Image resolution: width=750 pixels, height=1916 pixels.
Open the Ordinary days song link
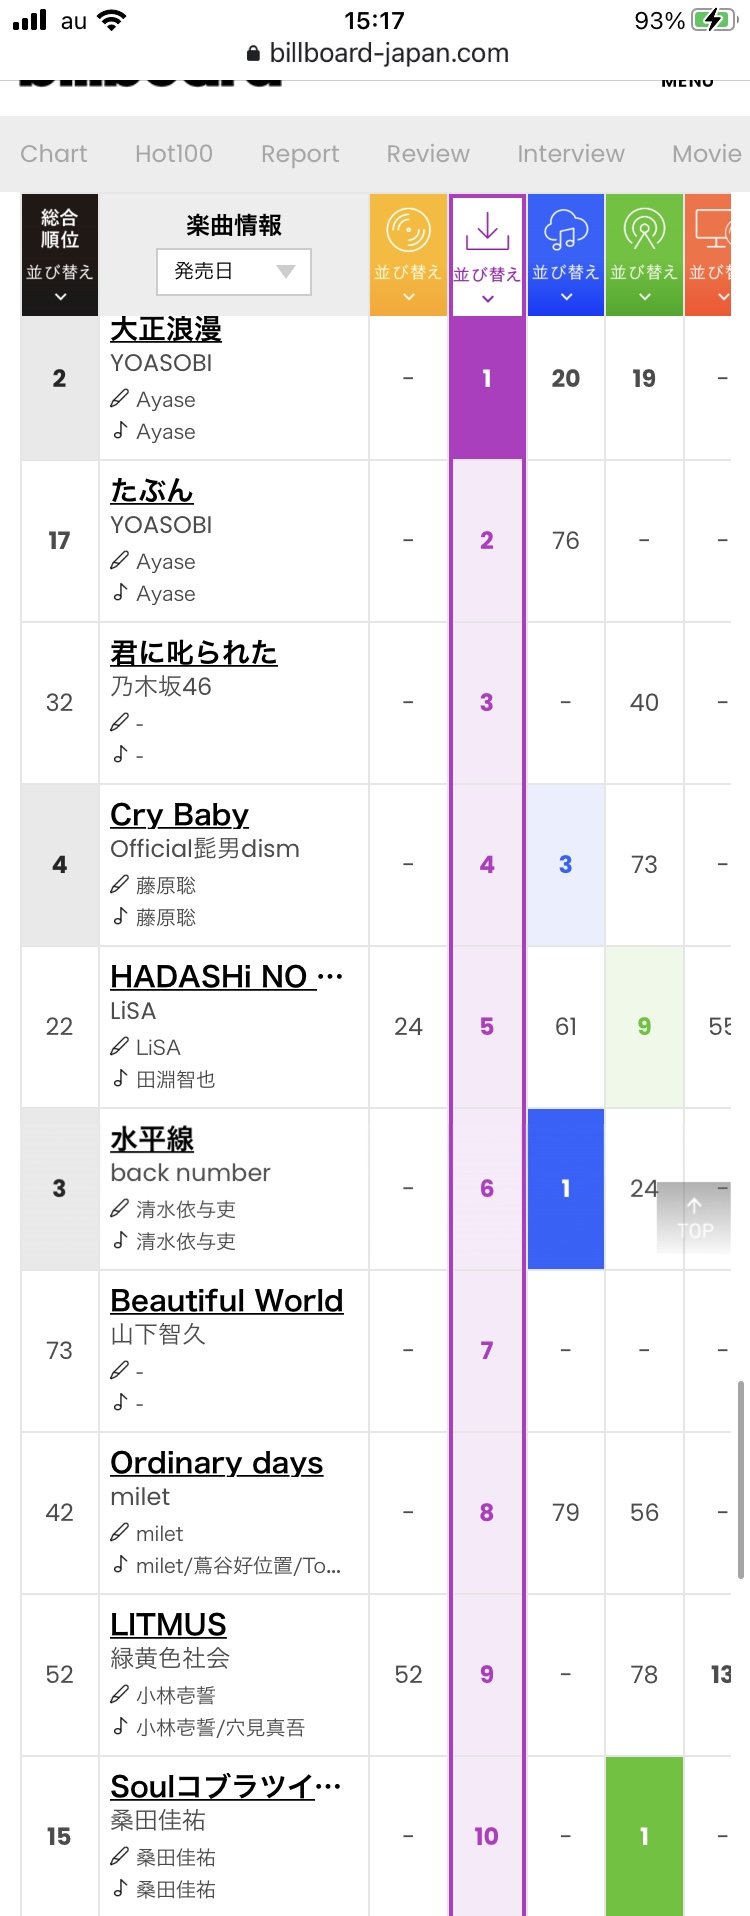click(x=217, y=1463)
